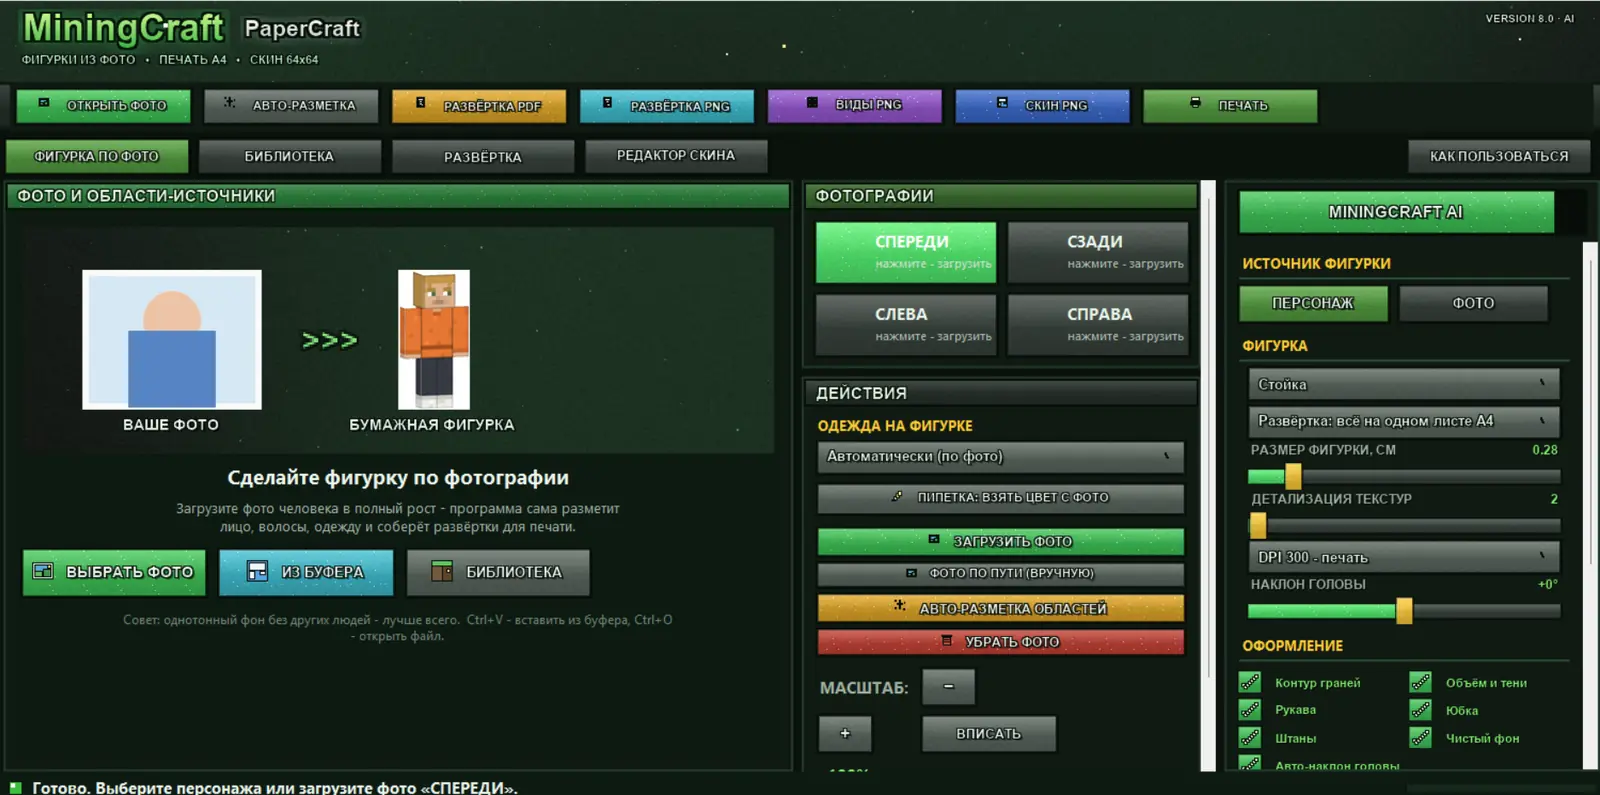Toggle Штаны checkbox
Image resolution: width=1600 pixels, height=795 pixels.
(x=1250, y=738)
